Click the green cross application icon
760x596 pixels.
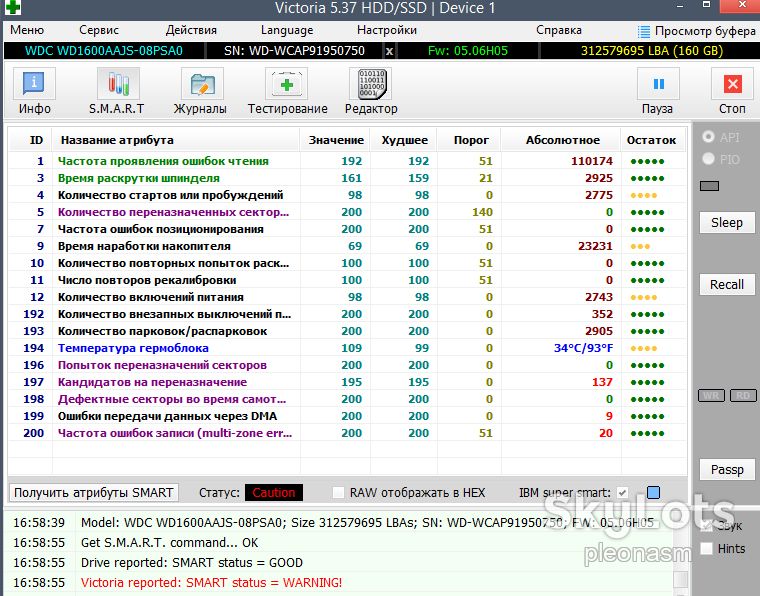click(13, 7)
